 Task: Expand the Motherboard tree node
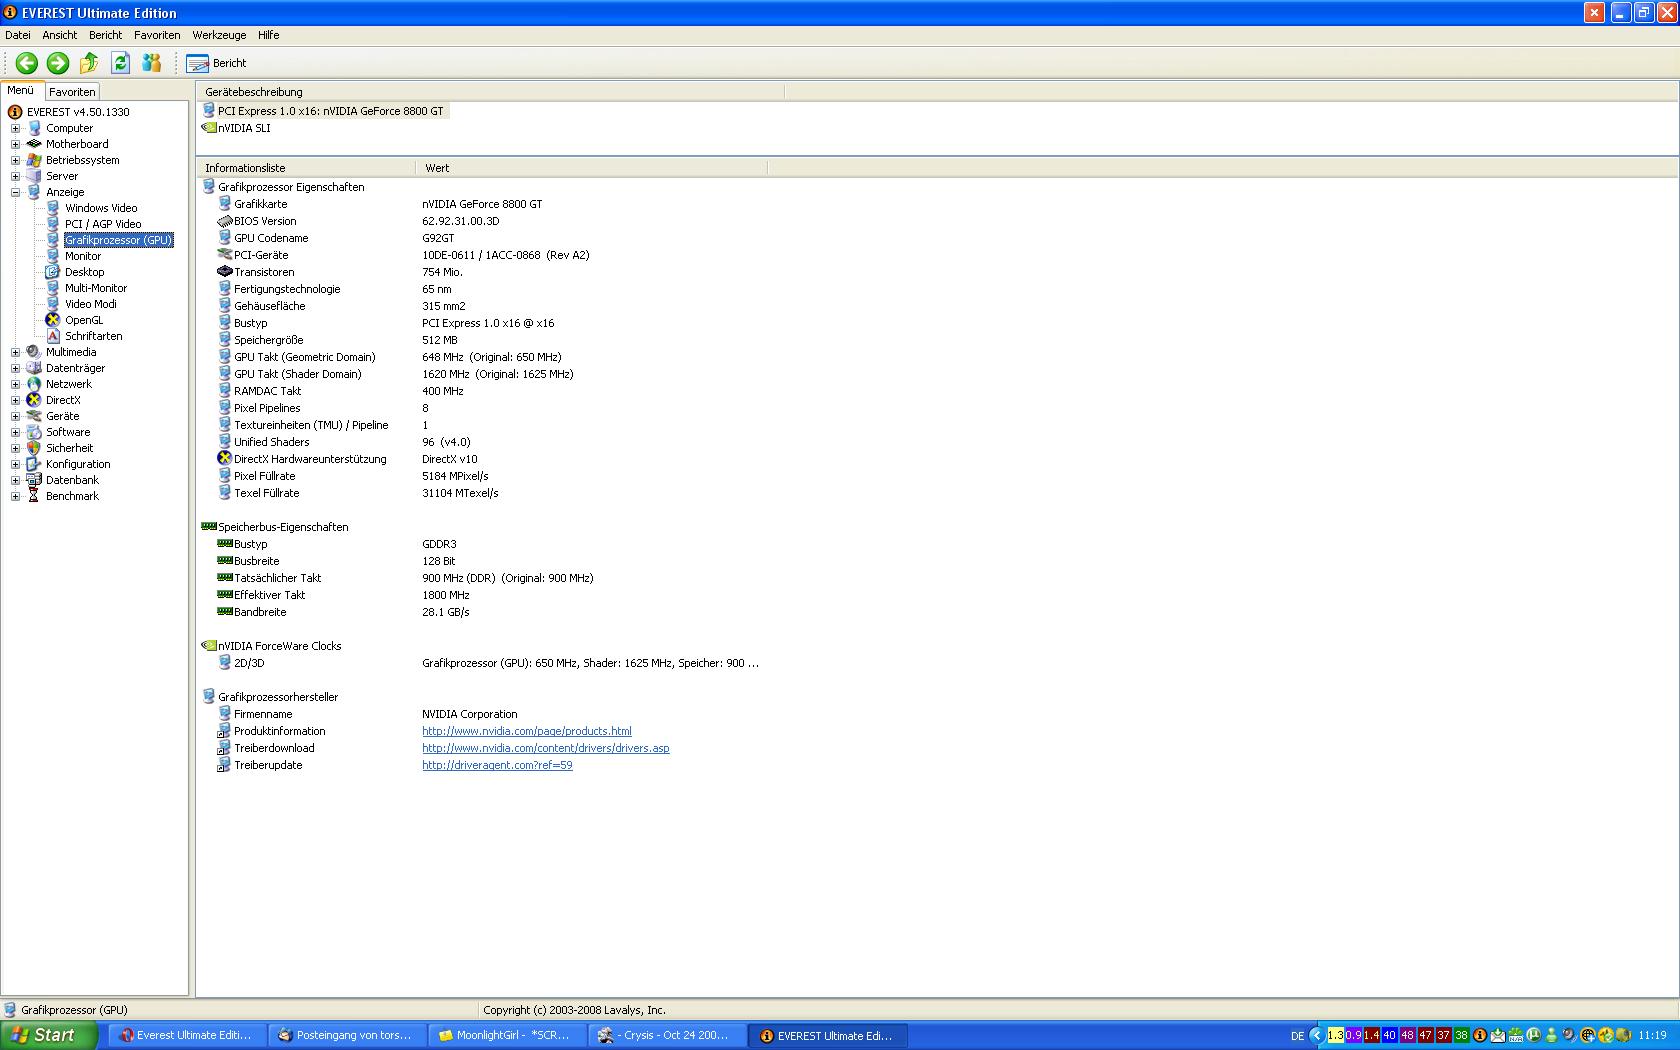click(x=15, y=144)
